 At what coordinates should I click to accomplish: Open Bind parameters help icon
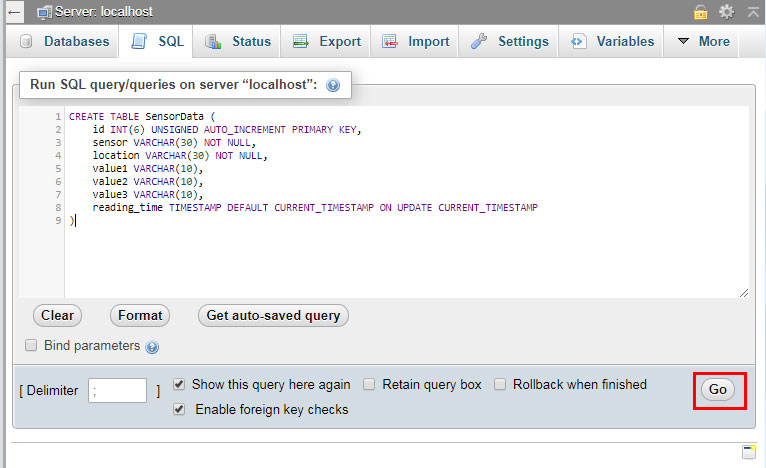pyautogui.click(x=152, y=347)
